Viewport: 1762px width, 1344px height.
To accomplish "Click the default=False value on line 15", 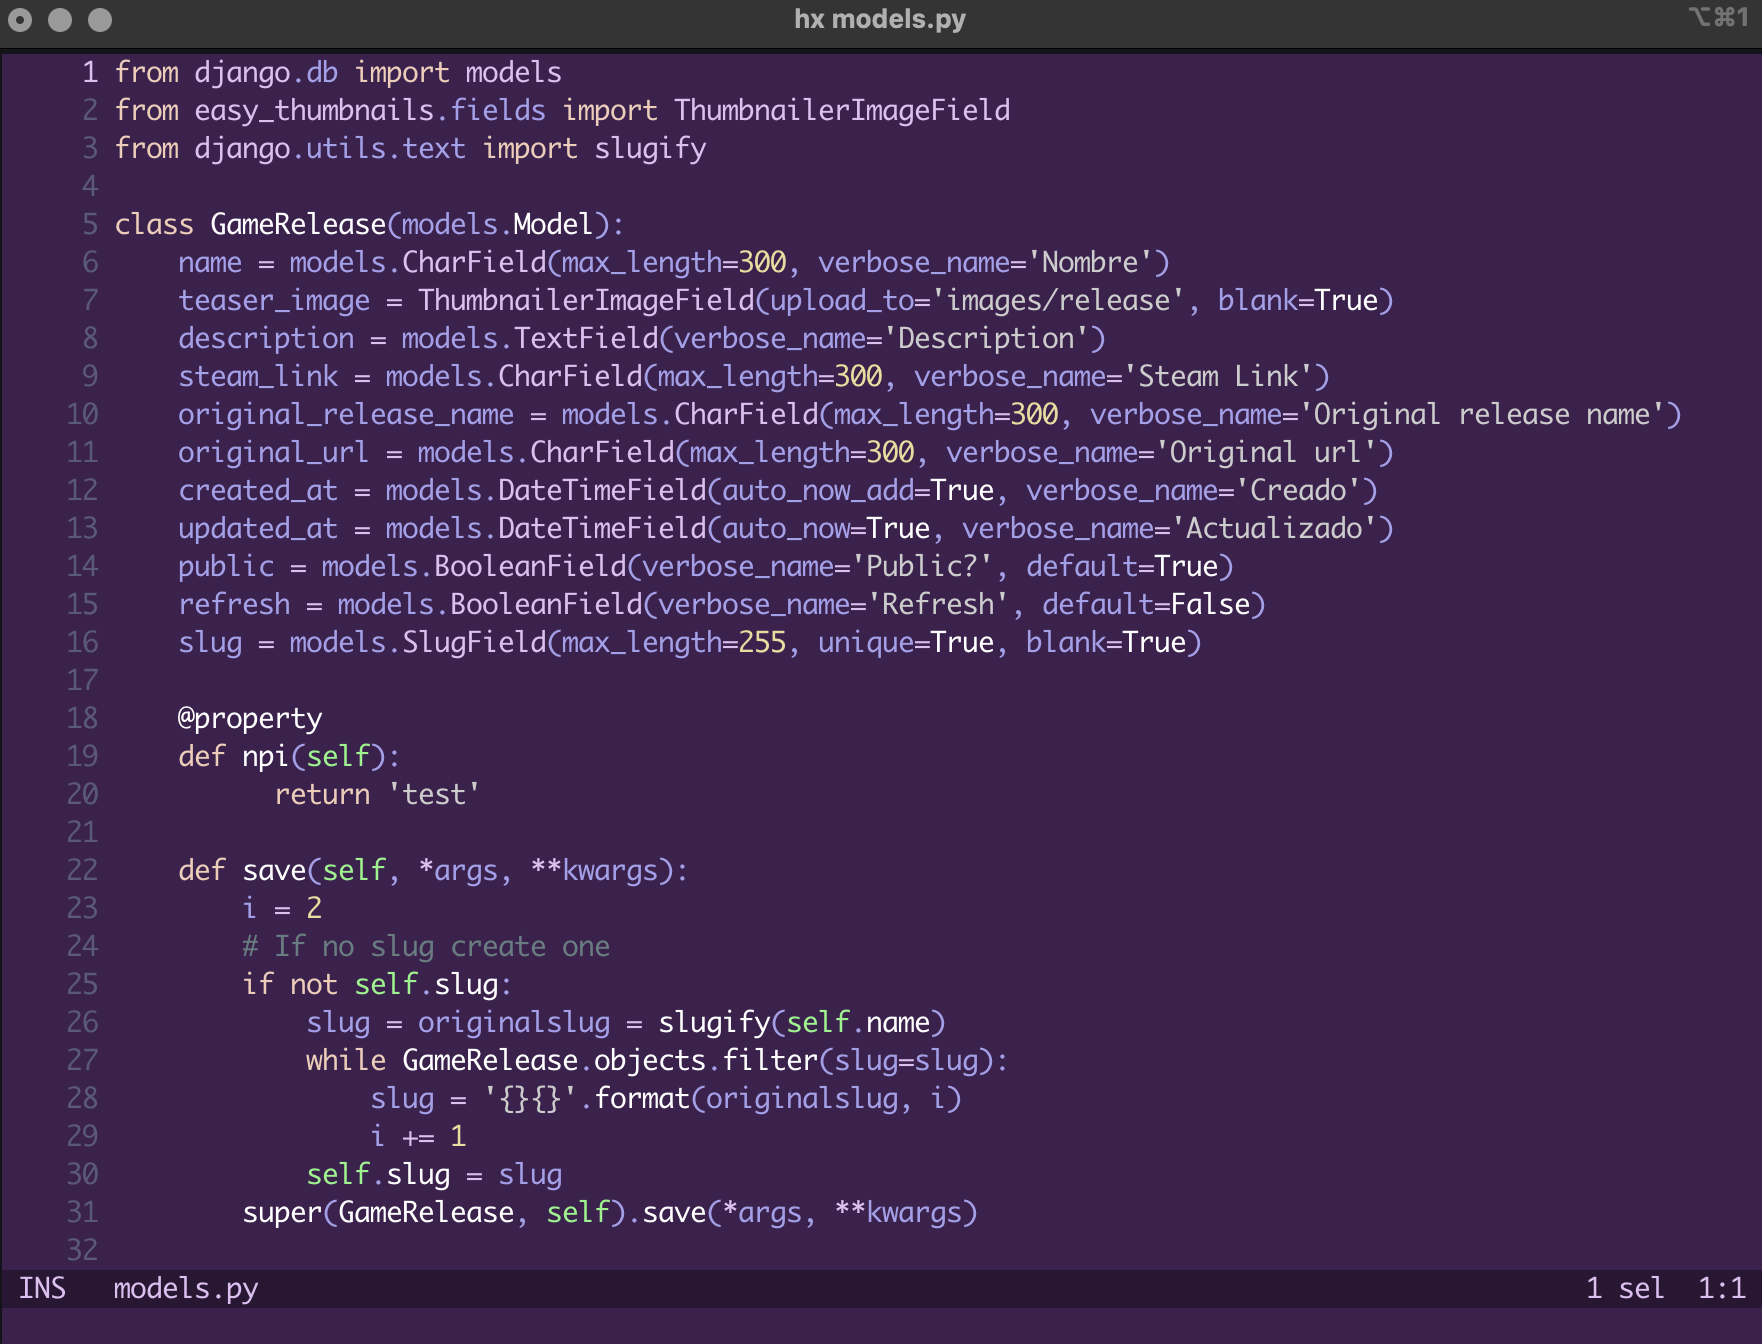I will 1146,604.
